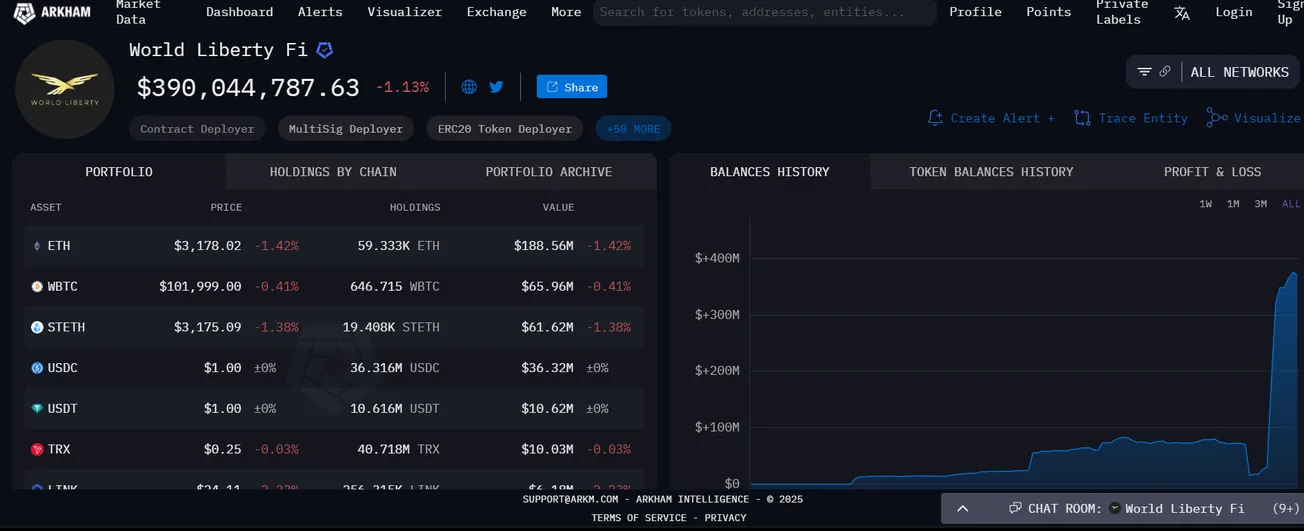The height and width of the screenshot is (531, 1304).
Task: Switch to PORTFOLIO tab
Action: (119, 172)
